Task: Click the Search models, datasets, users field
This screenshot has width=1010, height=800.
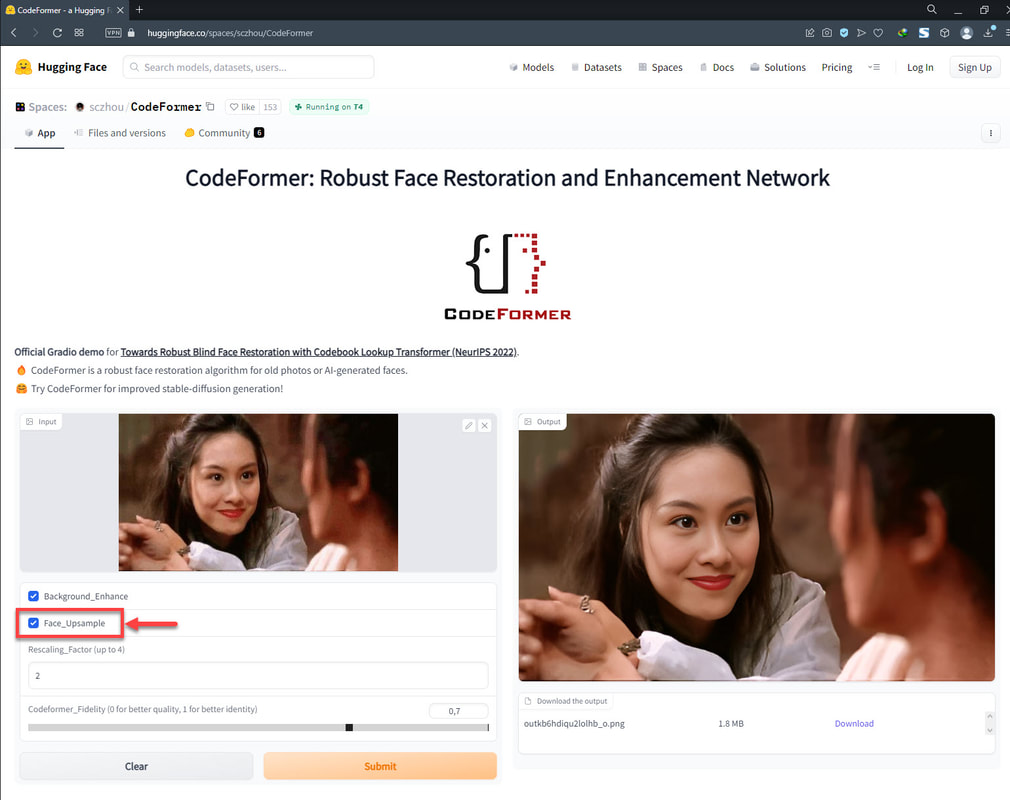Action: (249, 67)
